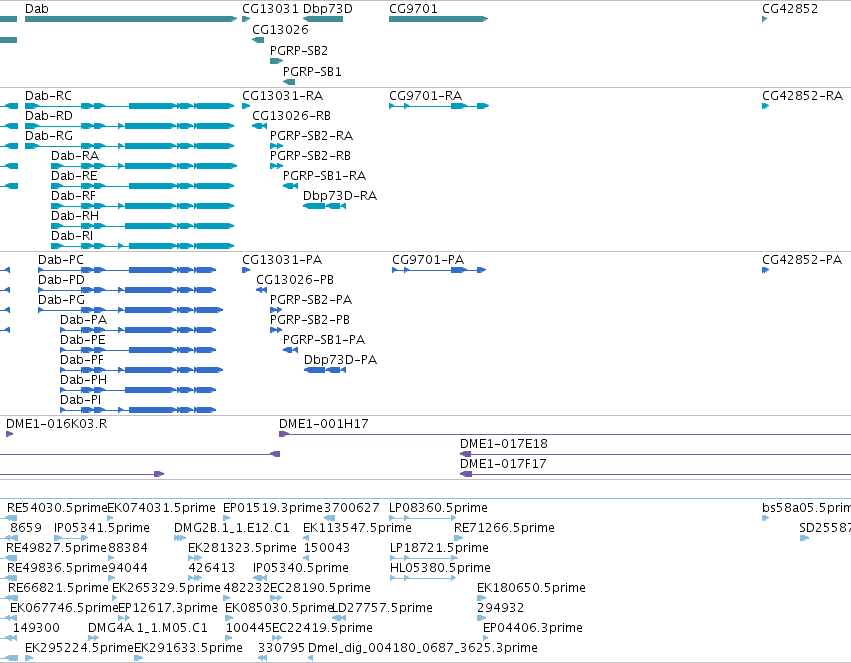Click transcript CG9701-RA
The image size is (851, 663).
[439, 106]
